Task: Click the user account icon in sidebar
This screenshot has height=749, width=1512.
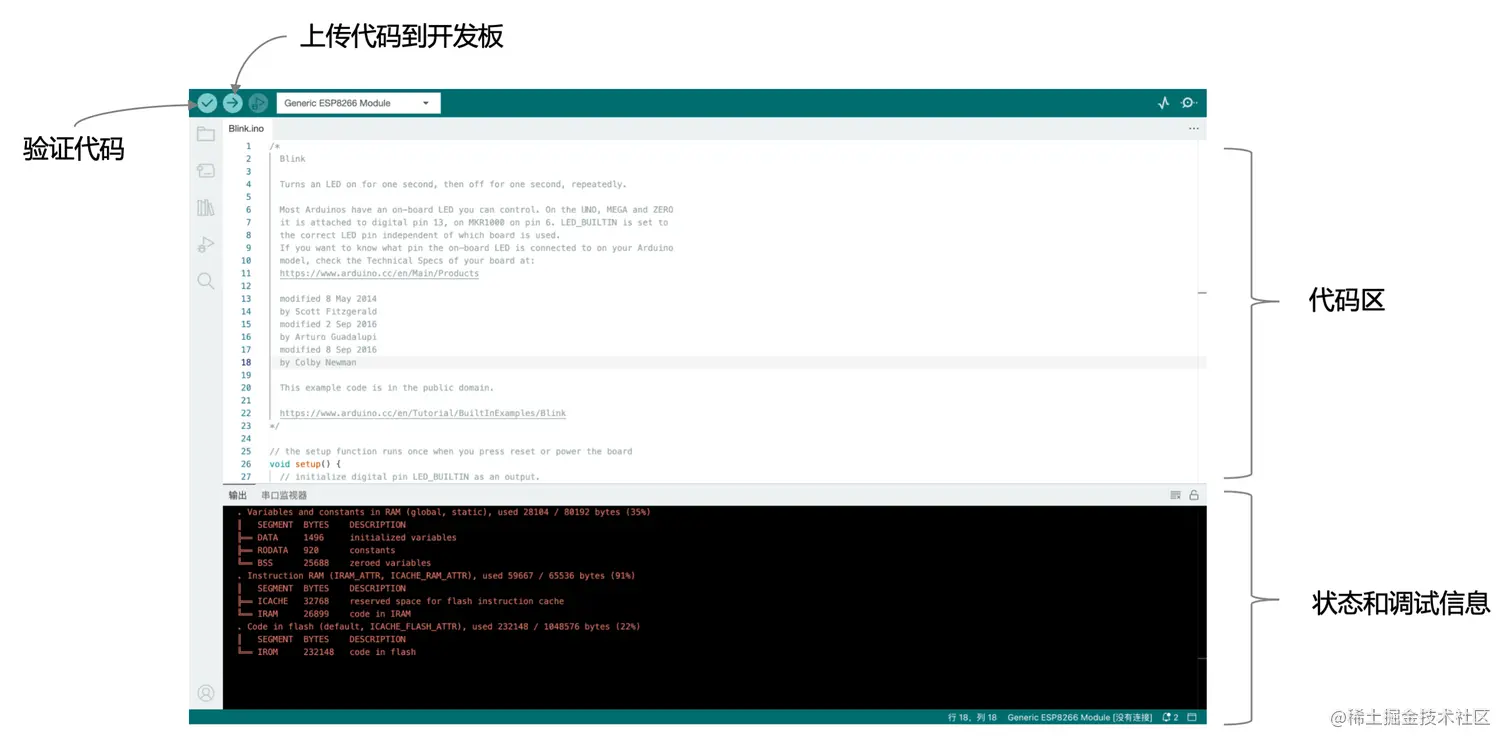Action: pos(206,693)
